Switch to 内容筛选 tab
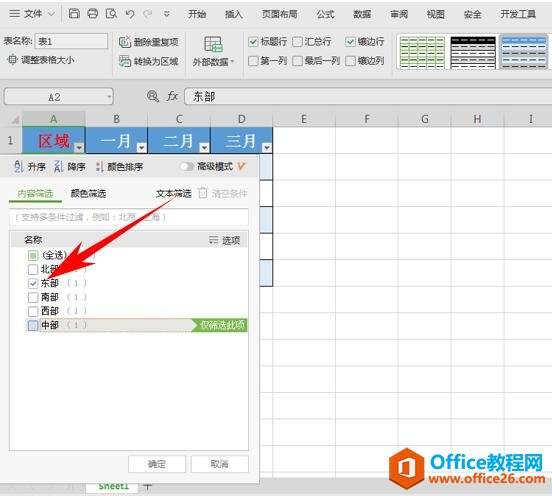The height and width of the screenshot is (496, 552). click(x=35, y=194)
